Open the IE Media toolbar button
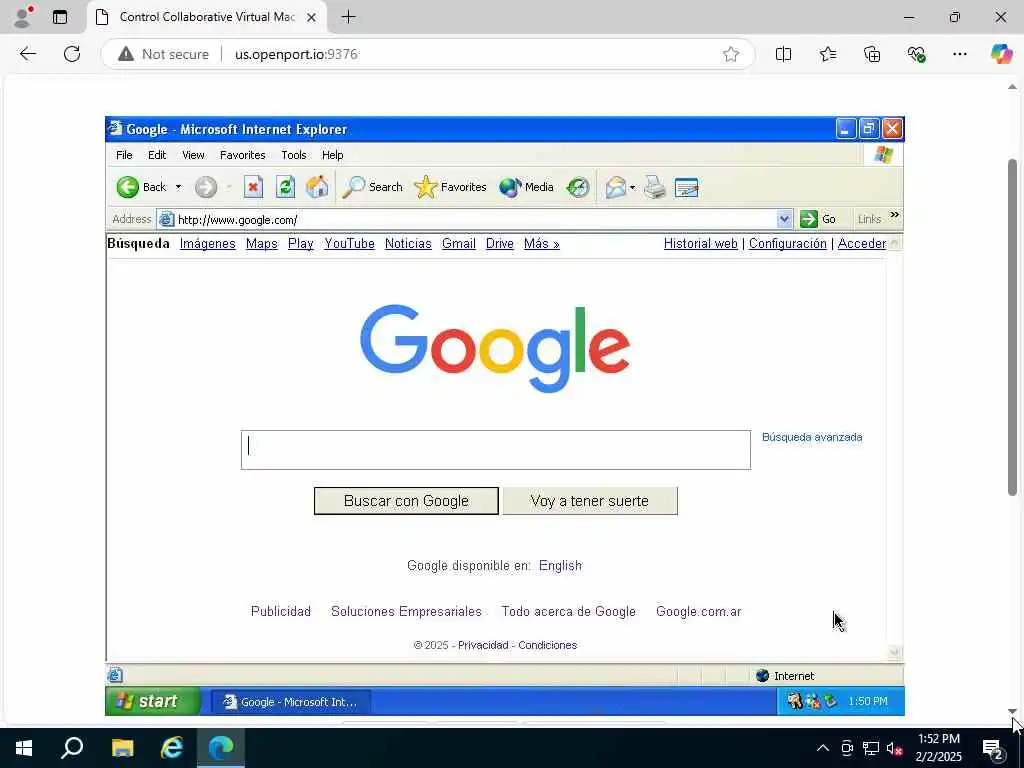 [x=526, y=187]
